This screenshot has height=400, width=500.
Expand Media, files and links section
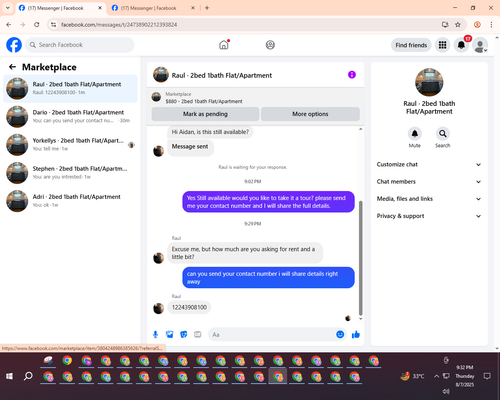click(x=429, y=199)
